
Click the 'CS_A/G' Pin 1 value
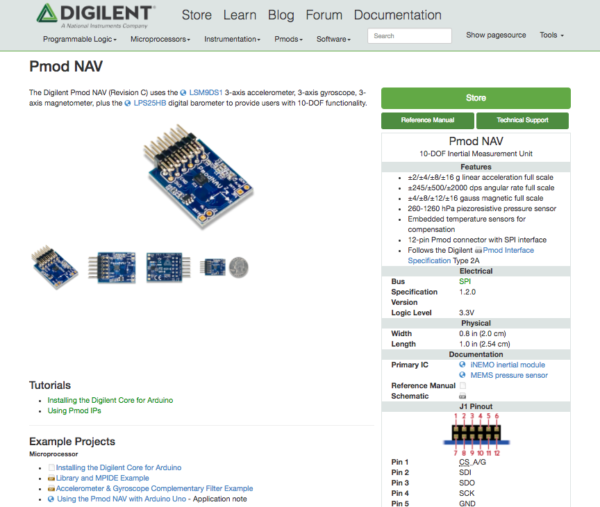pos(473,462)
